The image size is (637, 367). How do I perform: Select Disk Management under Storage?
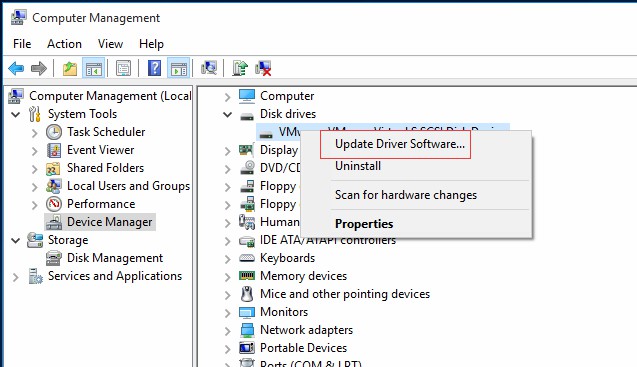115,258
